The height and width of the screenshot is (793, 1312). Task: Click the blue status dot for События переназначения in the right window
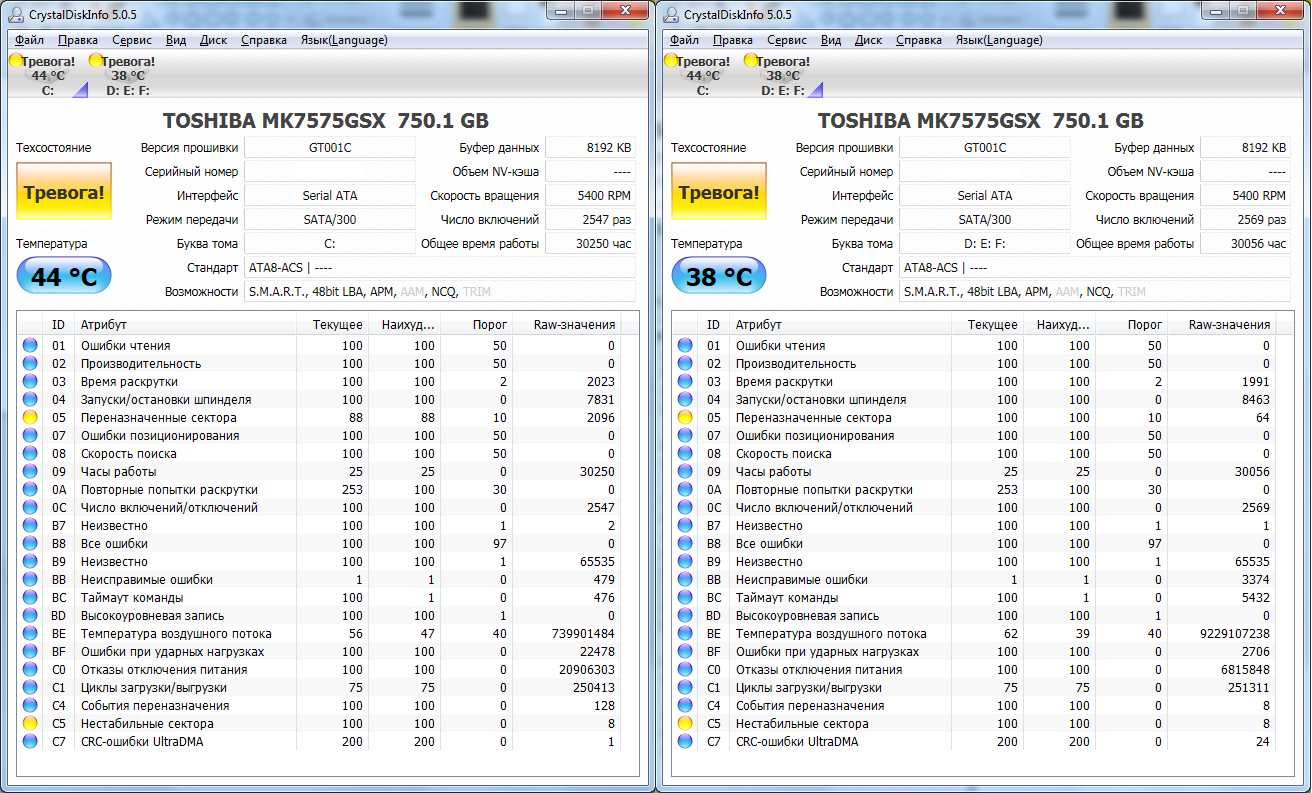tap(685, 706)
